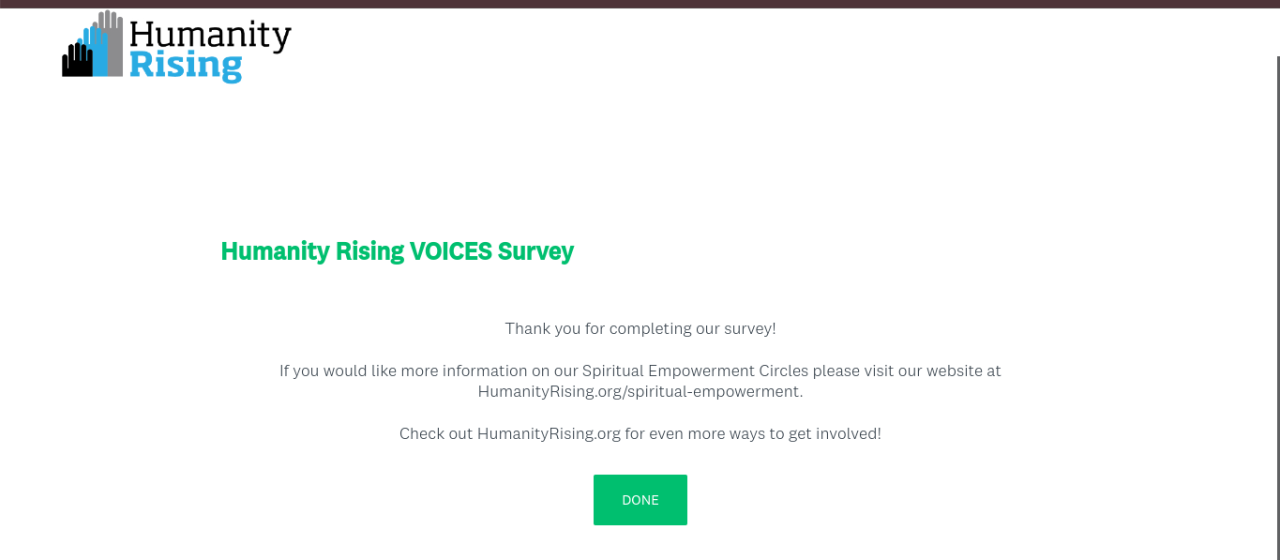
Task: Click the blue 'Rising' logo wordmark
Action: coord(185,66)
